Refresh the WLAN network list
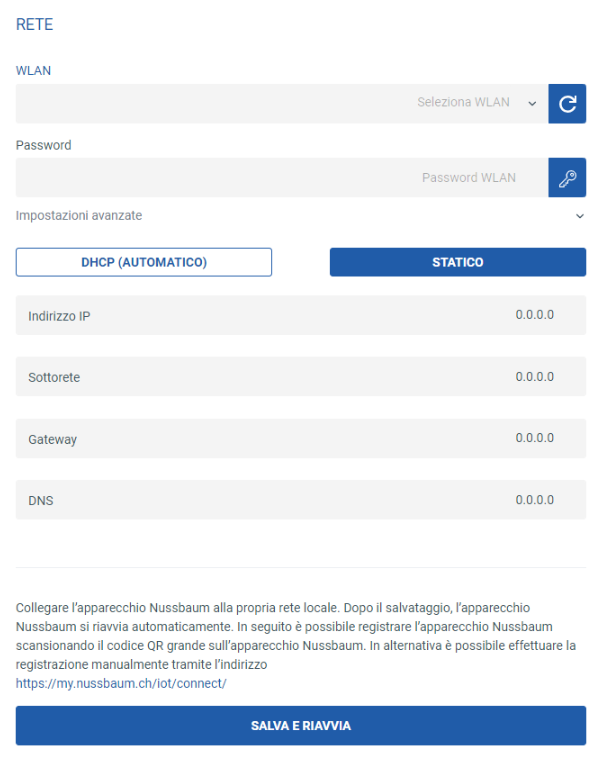Screen dimensions: 597x769 pos(567,103)
